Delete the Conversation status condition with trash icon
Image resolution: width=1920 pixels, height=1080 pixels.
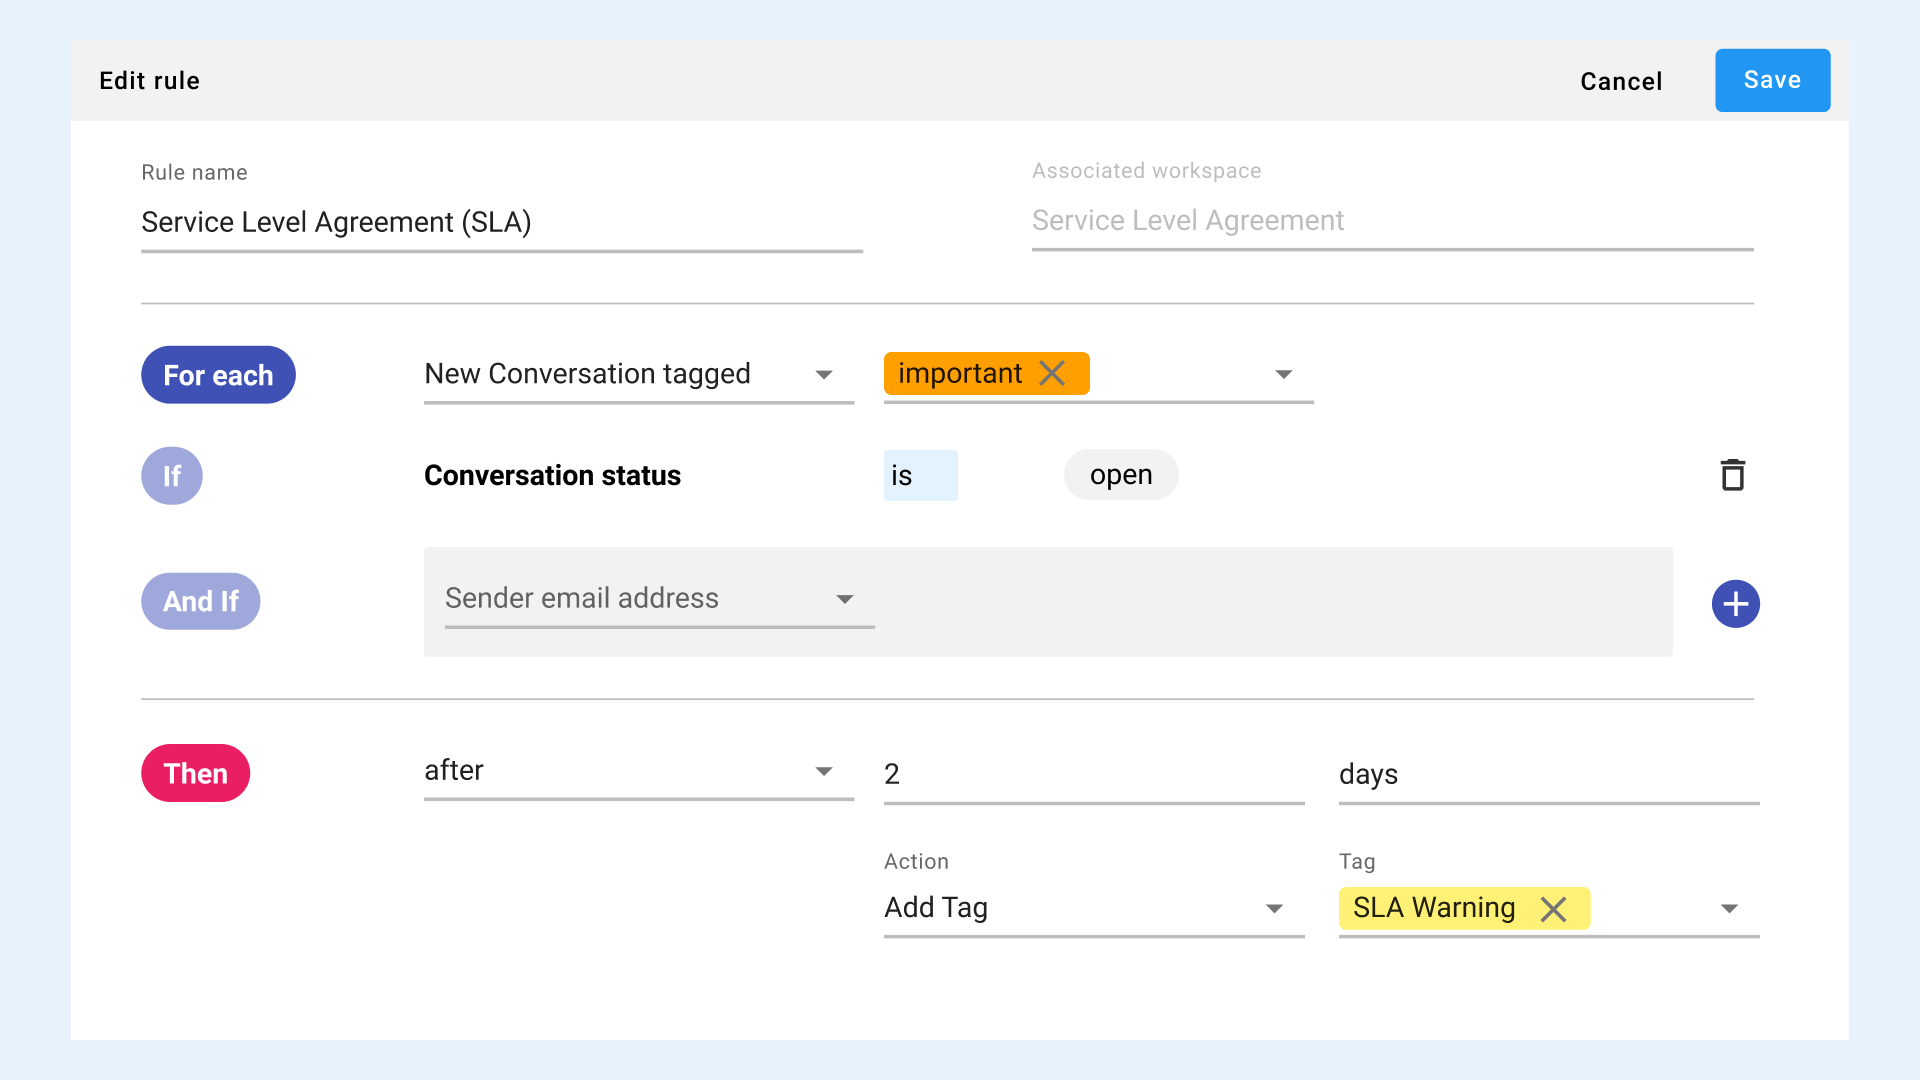click(1732, 475)
